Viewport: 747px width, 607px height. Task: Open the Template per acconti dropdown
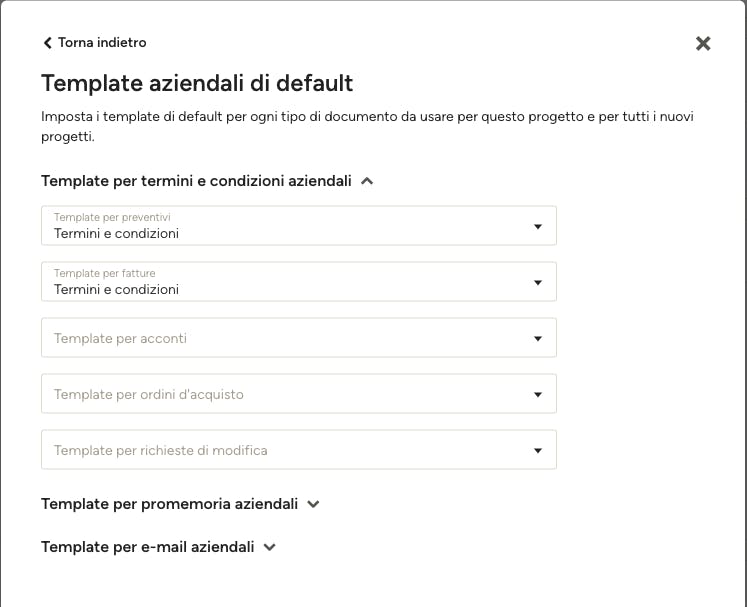tap(299, 338)
